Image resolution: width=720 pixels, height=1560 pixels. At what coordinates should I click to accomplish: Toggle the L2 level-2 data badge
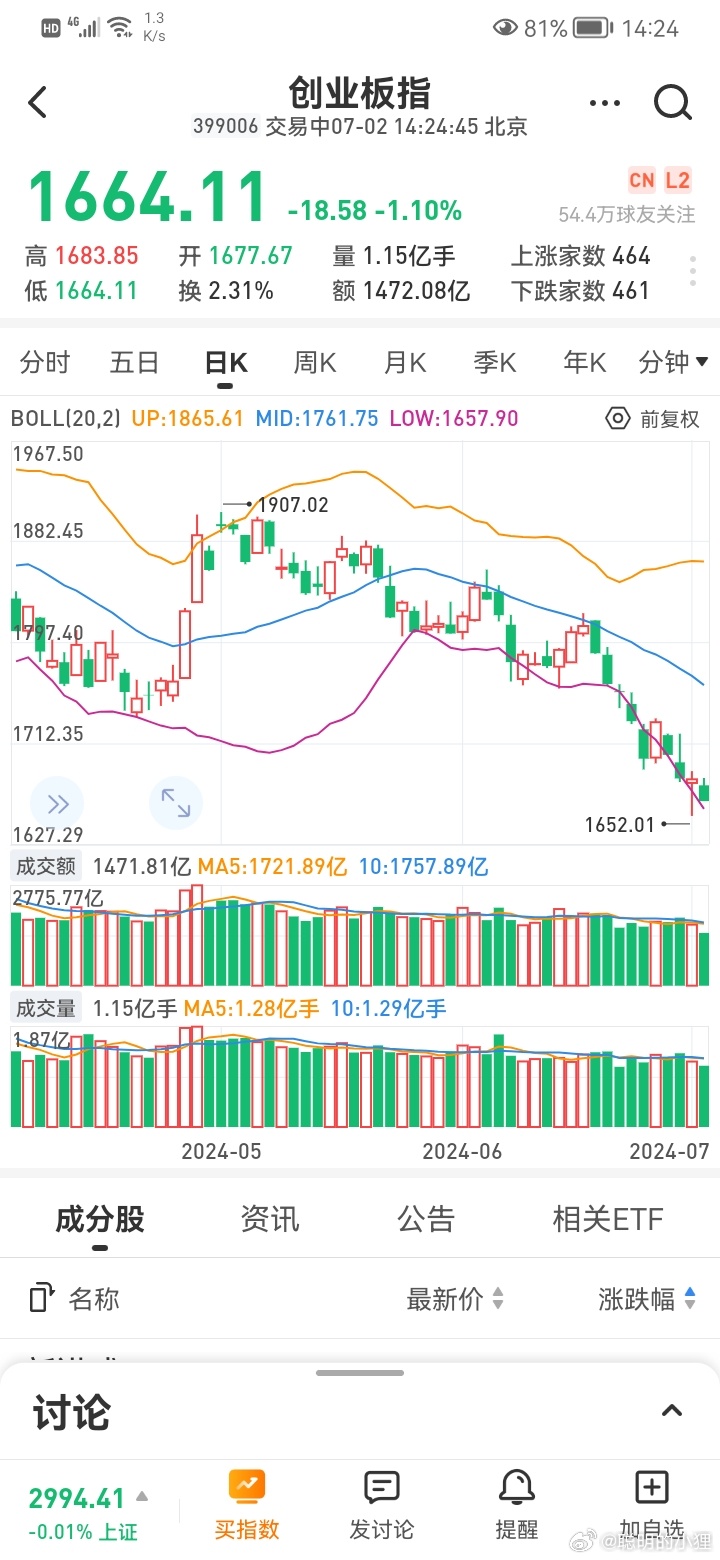(x=677, y=180)
